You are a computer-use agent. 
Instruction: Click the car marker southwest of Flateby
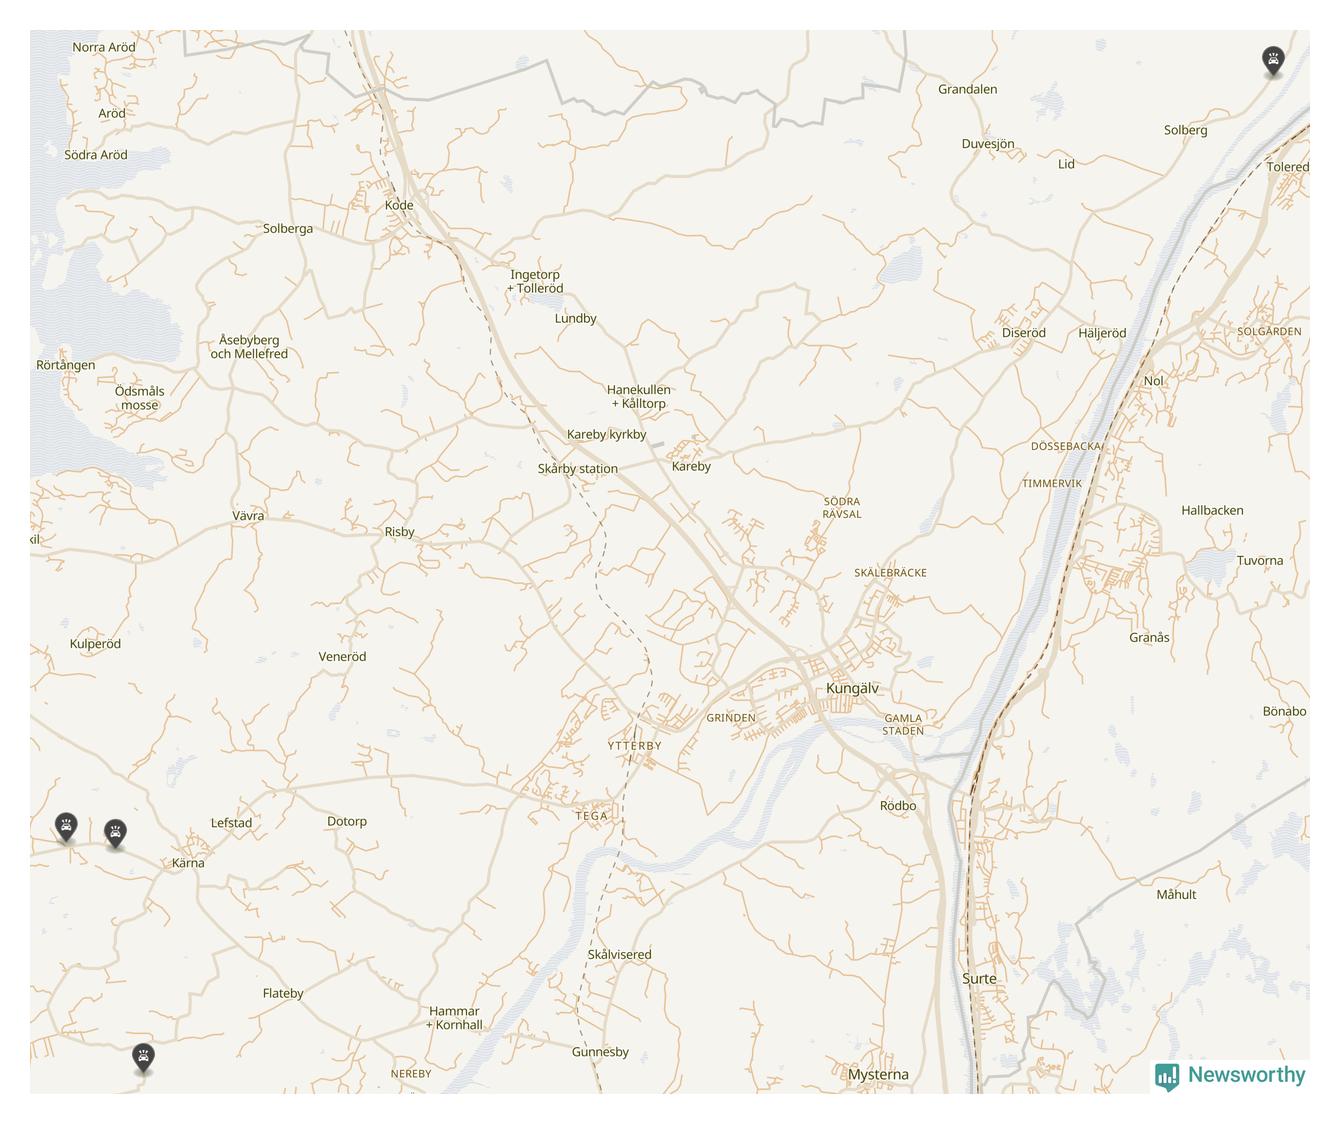click(x=144, y=1057)
